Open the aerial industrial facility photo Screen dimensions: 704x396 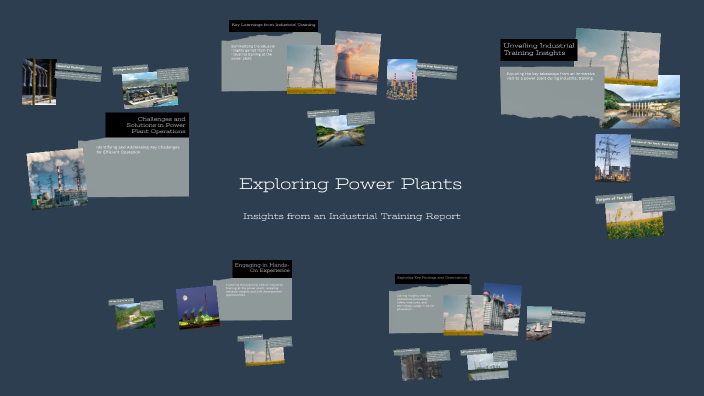pos(150,91)
